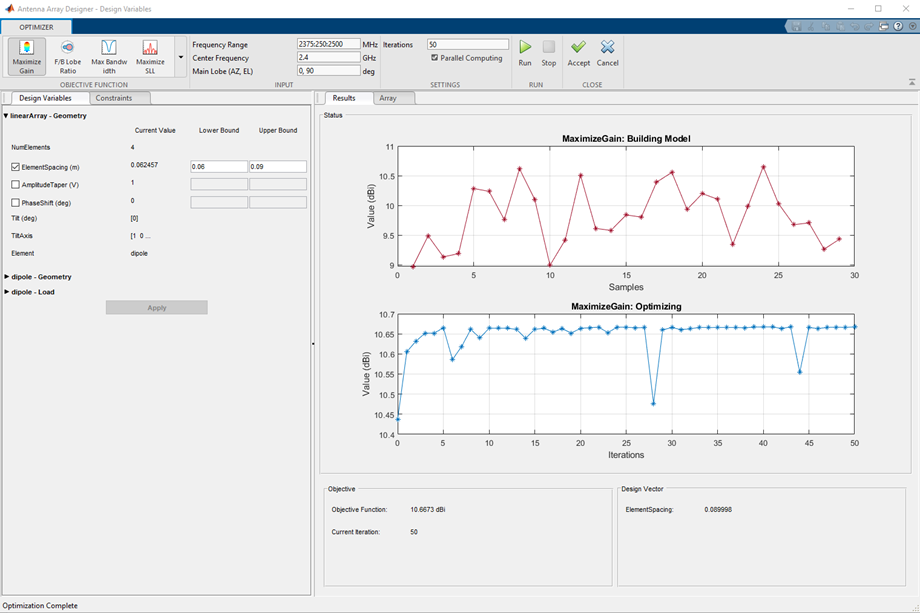
Task: Edit the Frequency Range field
Action: (x=328, y=44)
